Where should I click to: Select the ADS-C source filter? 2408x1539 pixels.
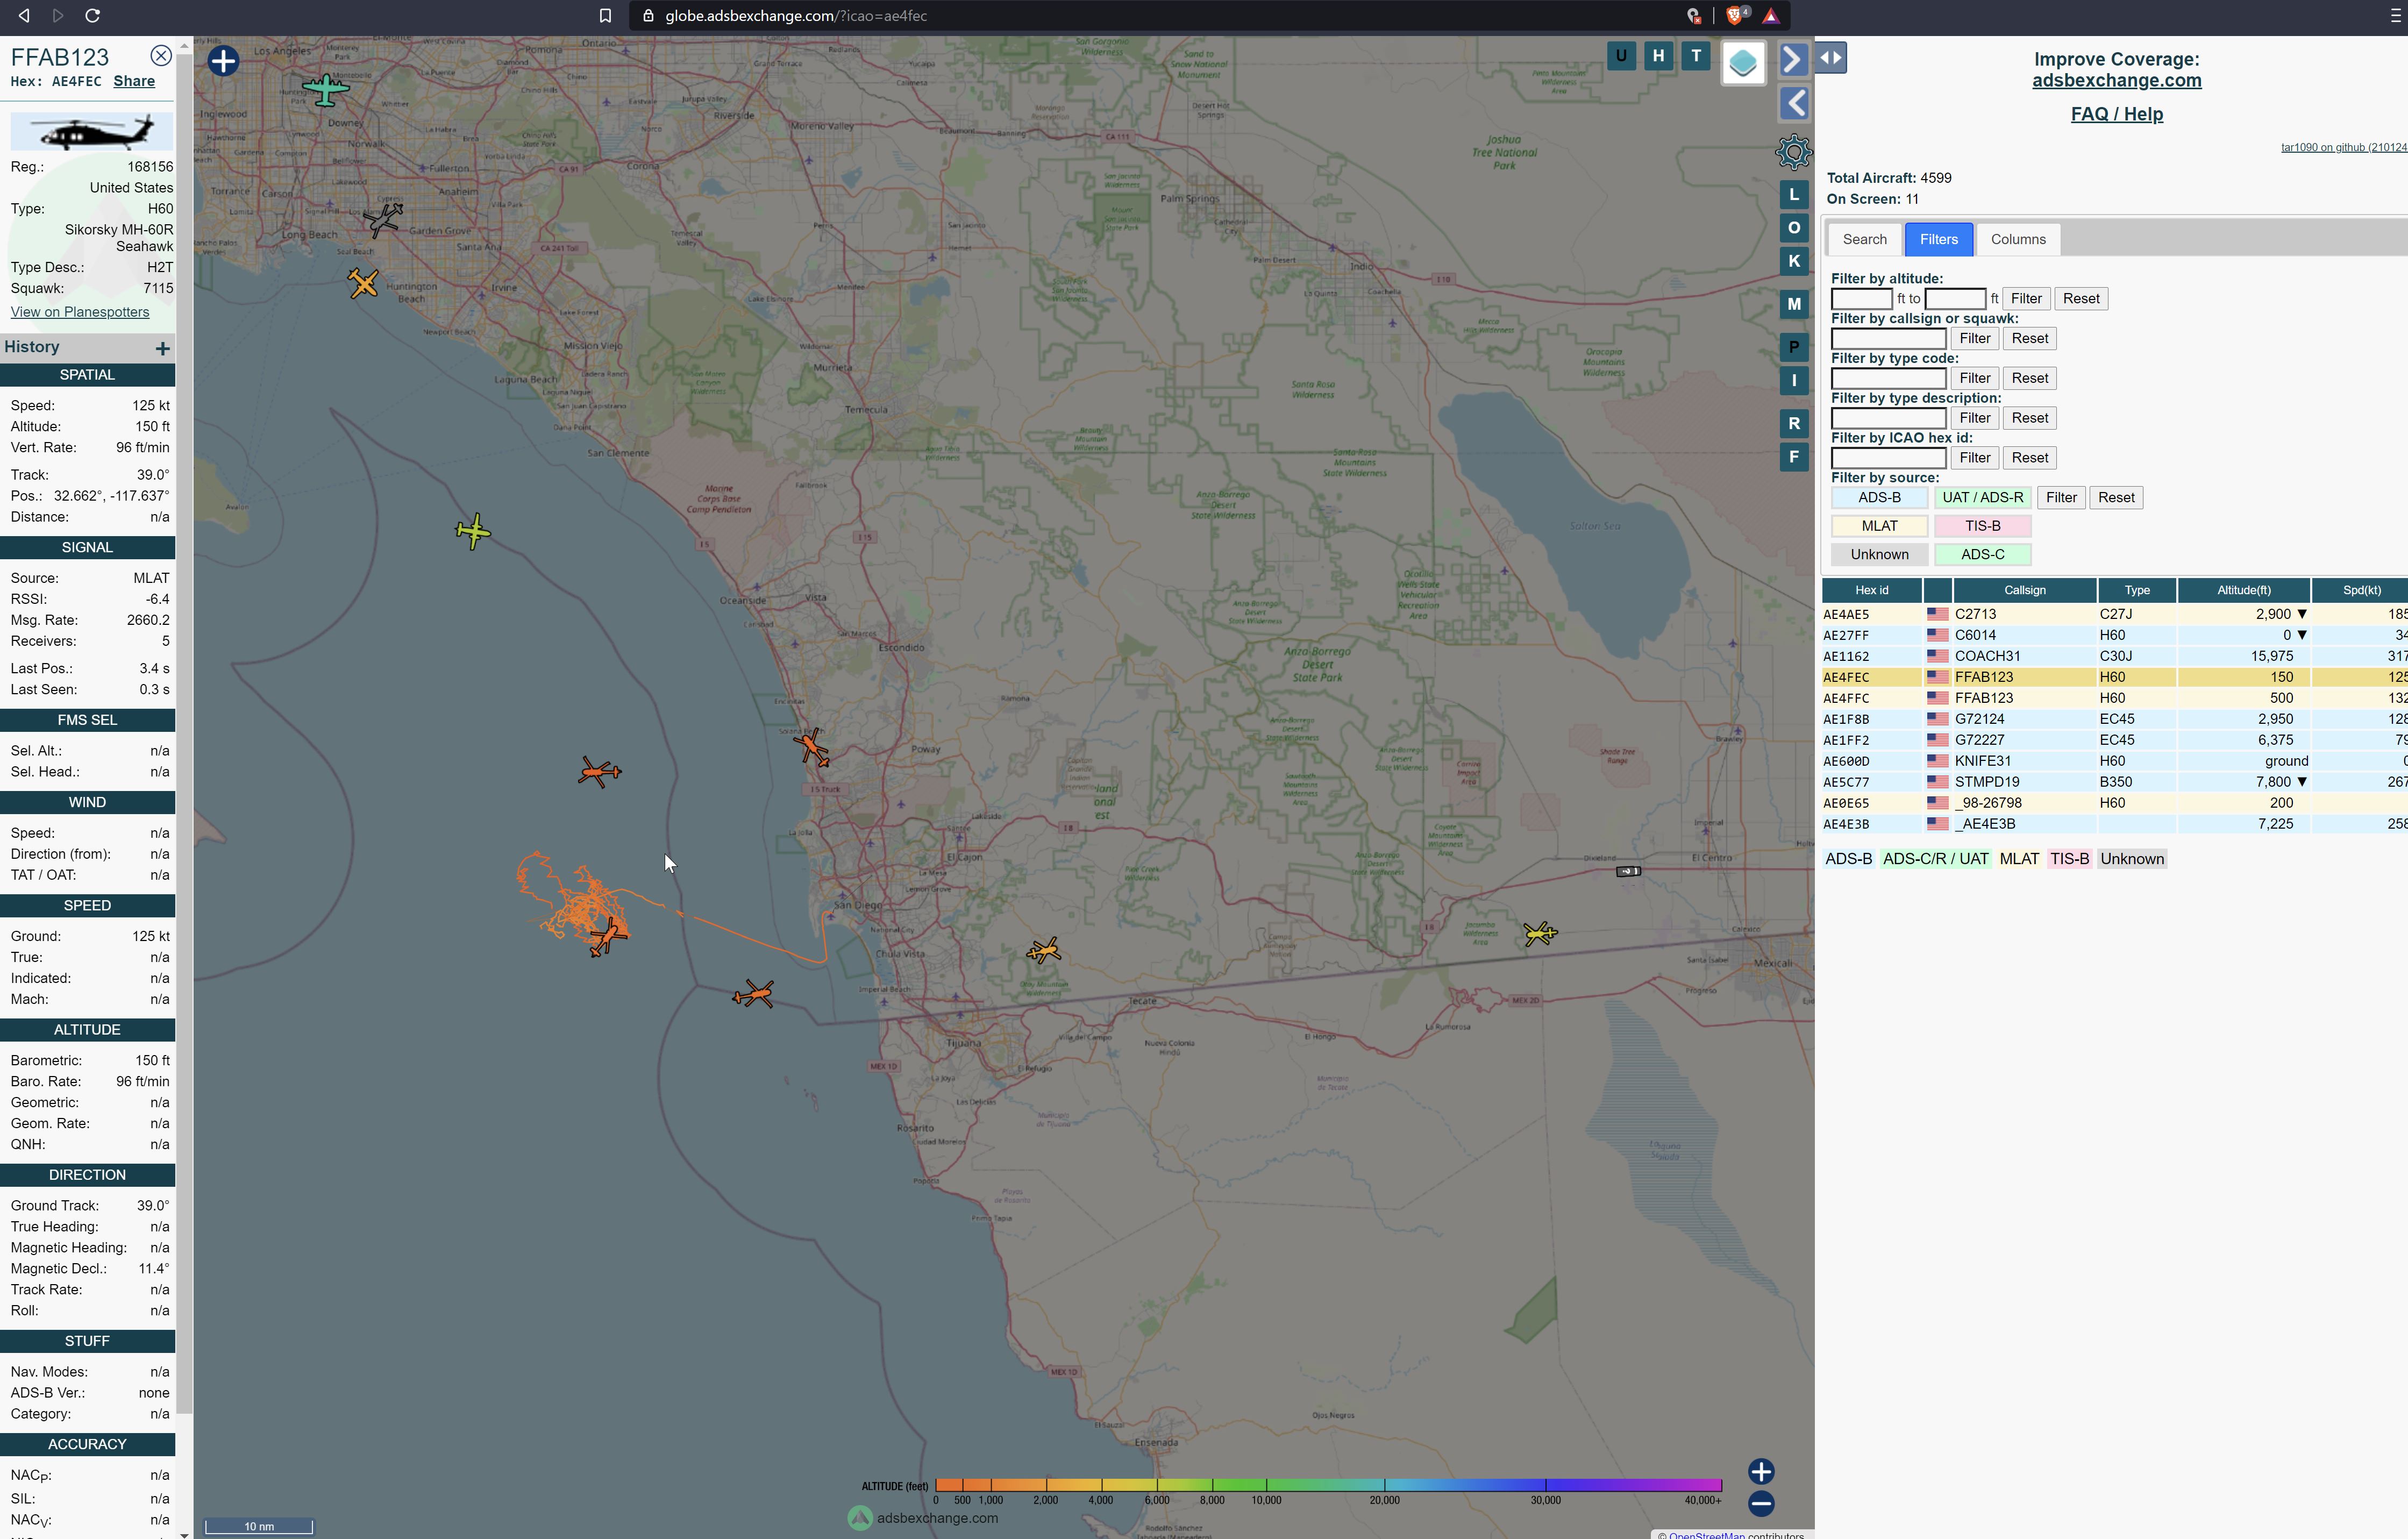click(1982, 555)
